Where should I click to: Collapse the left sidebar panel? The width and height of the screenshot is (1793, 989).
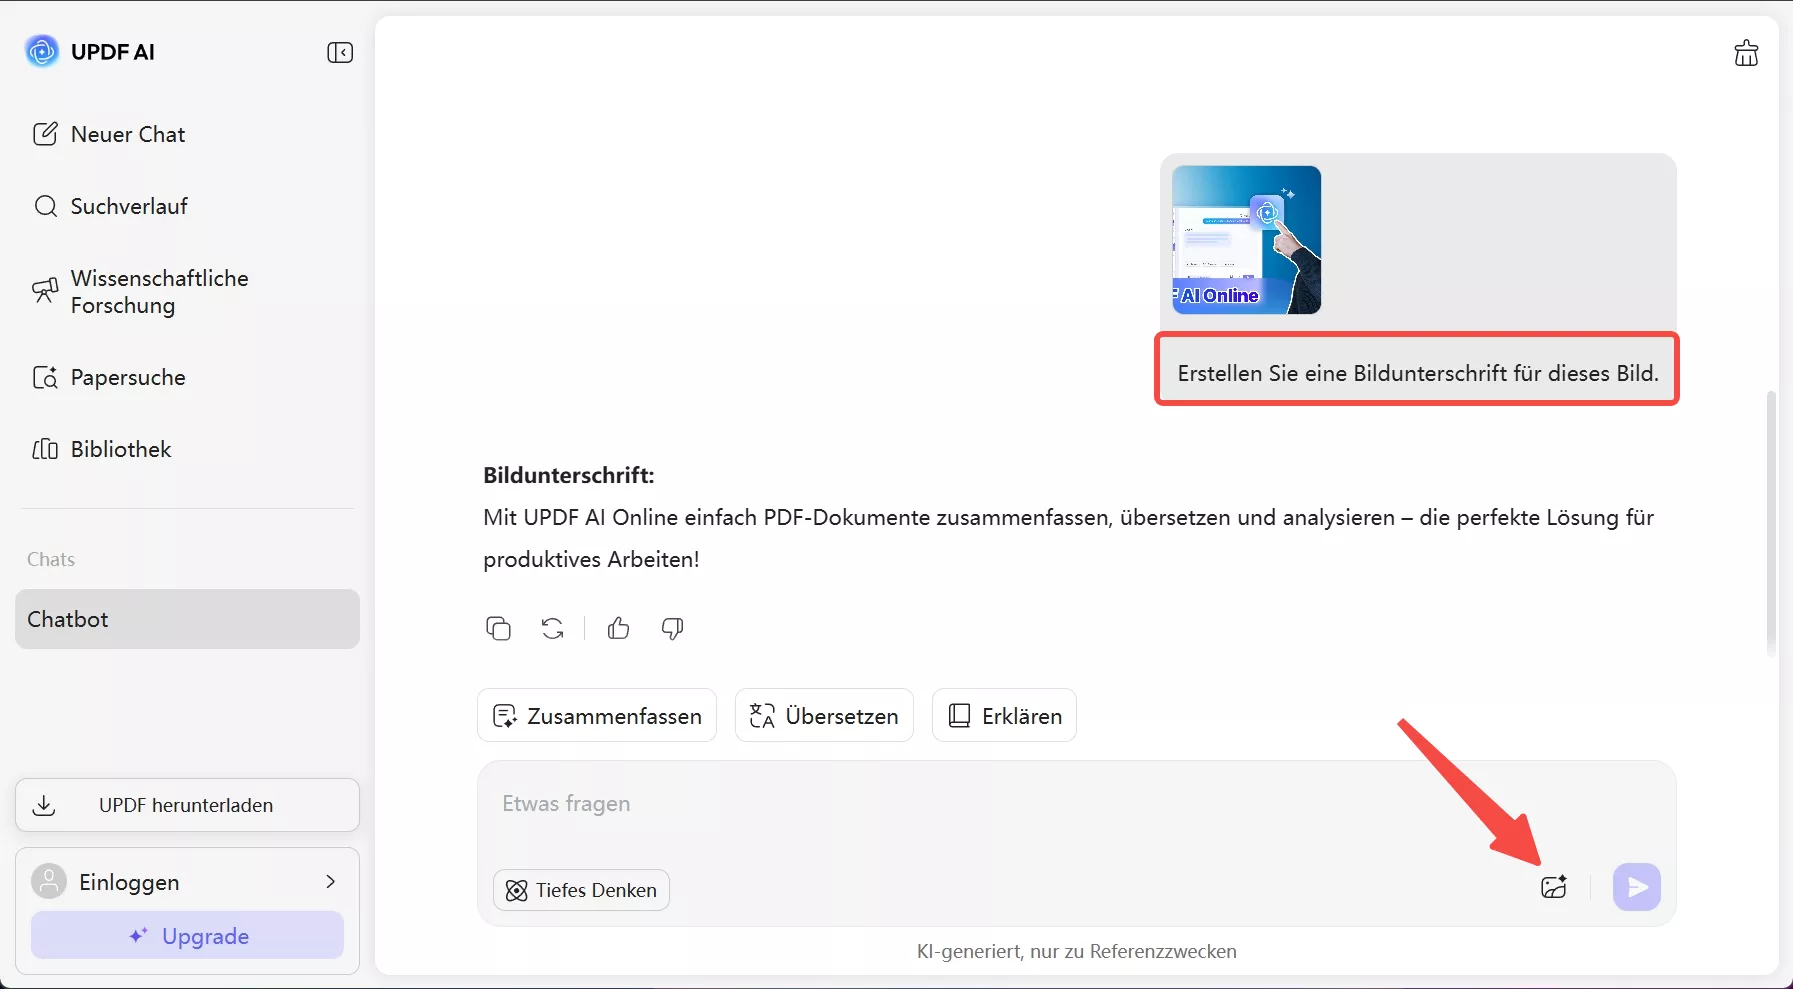pyautogui.click(x=340, y=52)
